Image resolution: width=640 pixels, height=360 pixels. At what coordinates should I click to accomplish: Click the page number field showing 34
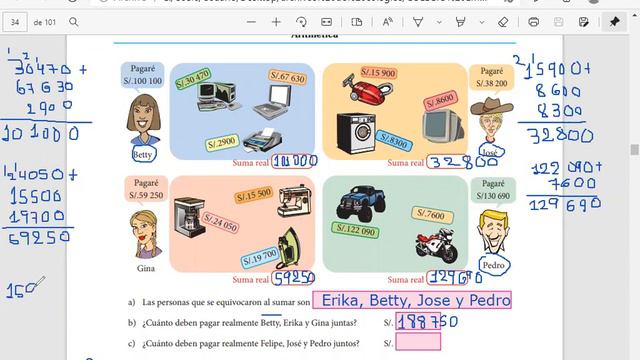[x=15, y=22]
